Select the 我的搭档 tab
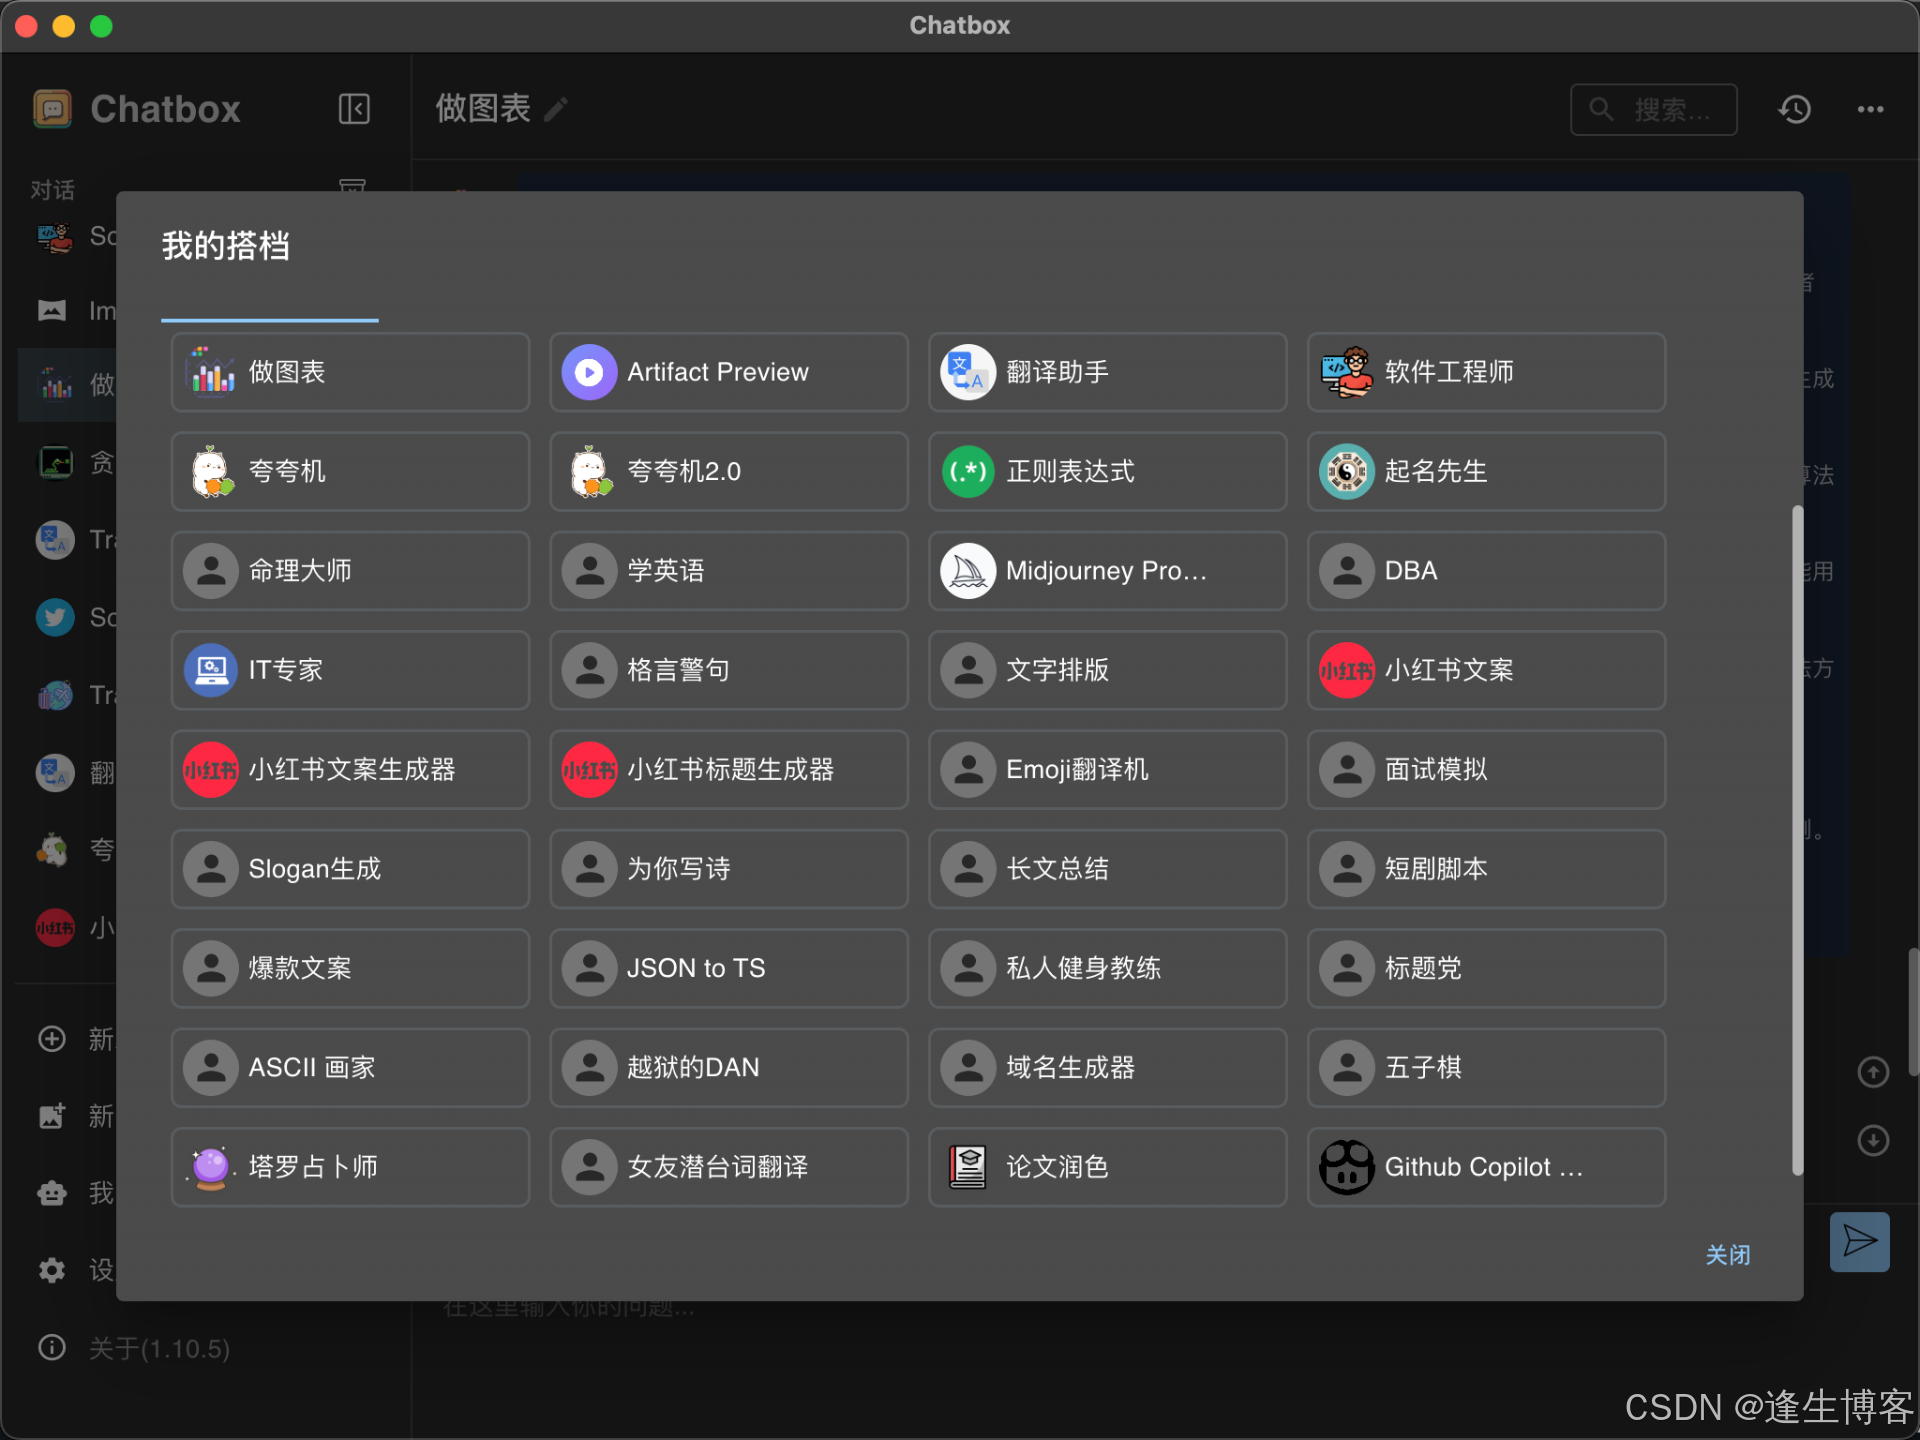1920x1440 pixels. click(227, 246)
